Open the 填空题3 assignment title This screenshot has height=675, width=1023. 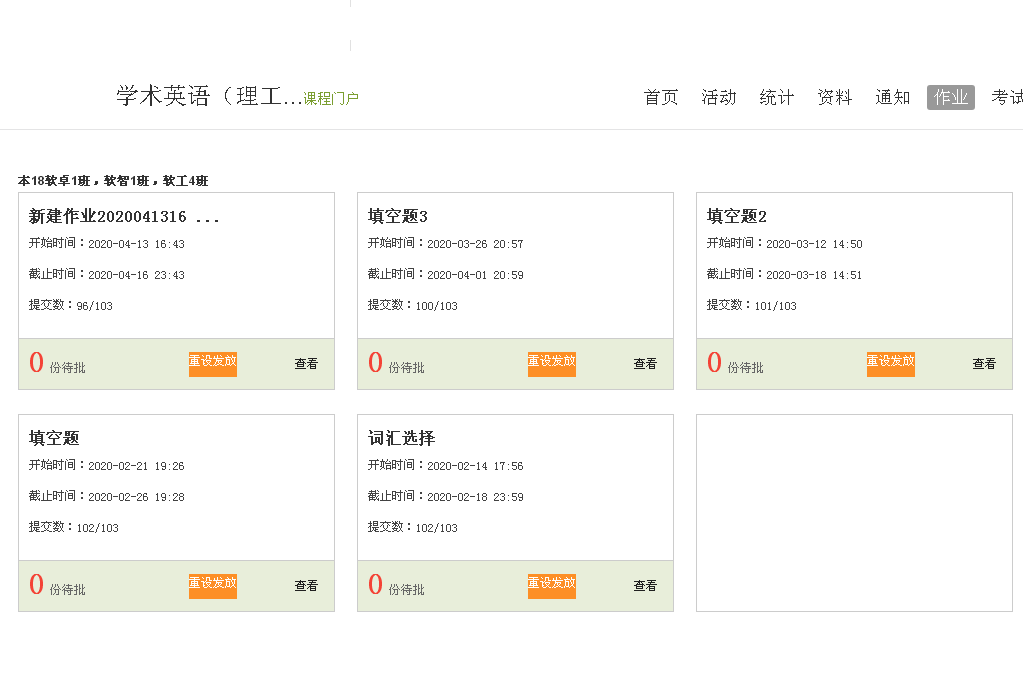tap(398, 216)
